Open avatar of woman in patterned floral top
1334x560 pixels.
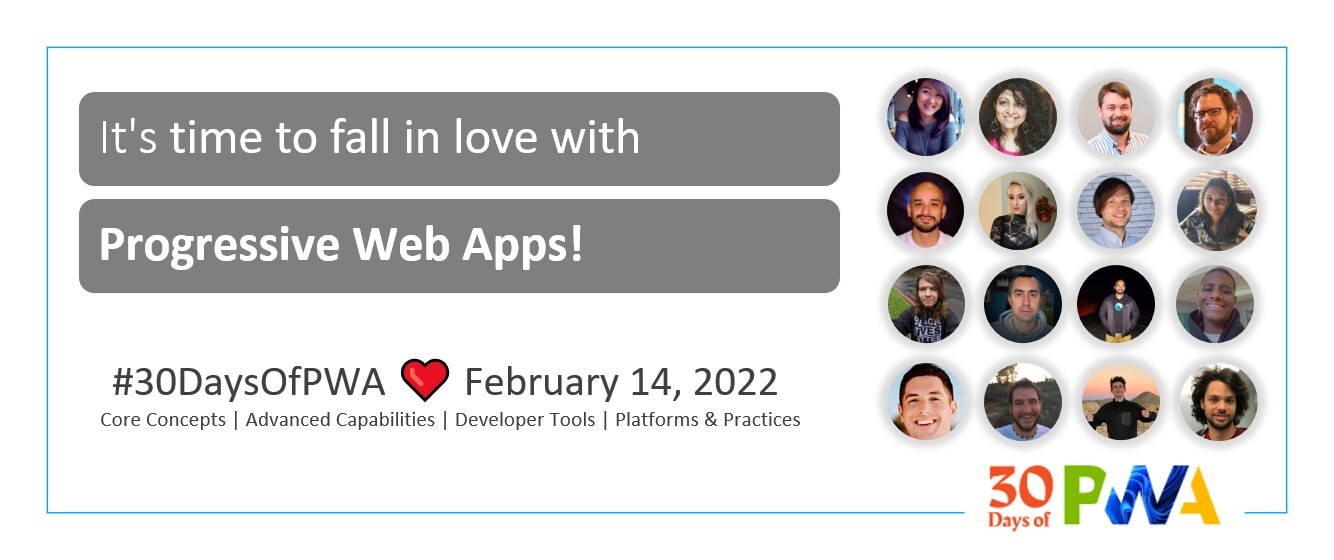tap(1215, 210)
